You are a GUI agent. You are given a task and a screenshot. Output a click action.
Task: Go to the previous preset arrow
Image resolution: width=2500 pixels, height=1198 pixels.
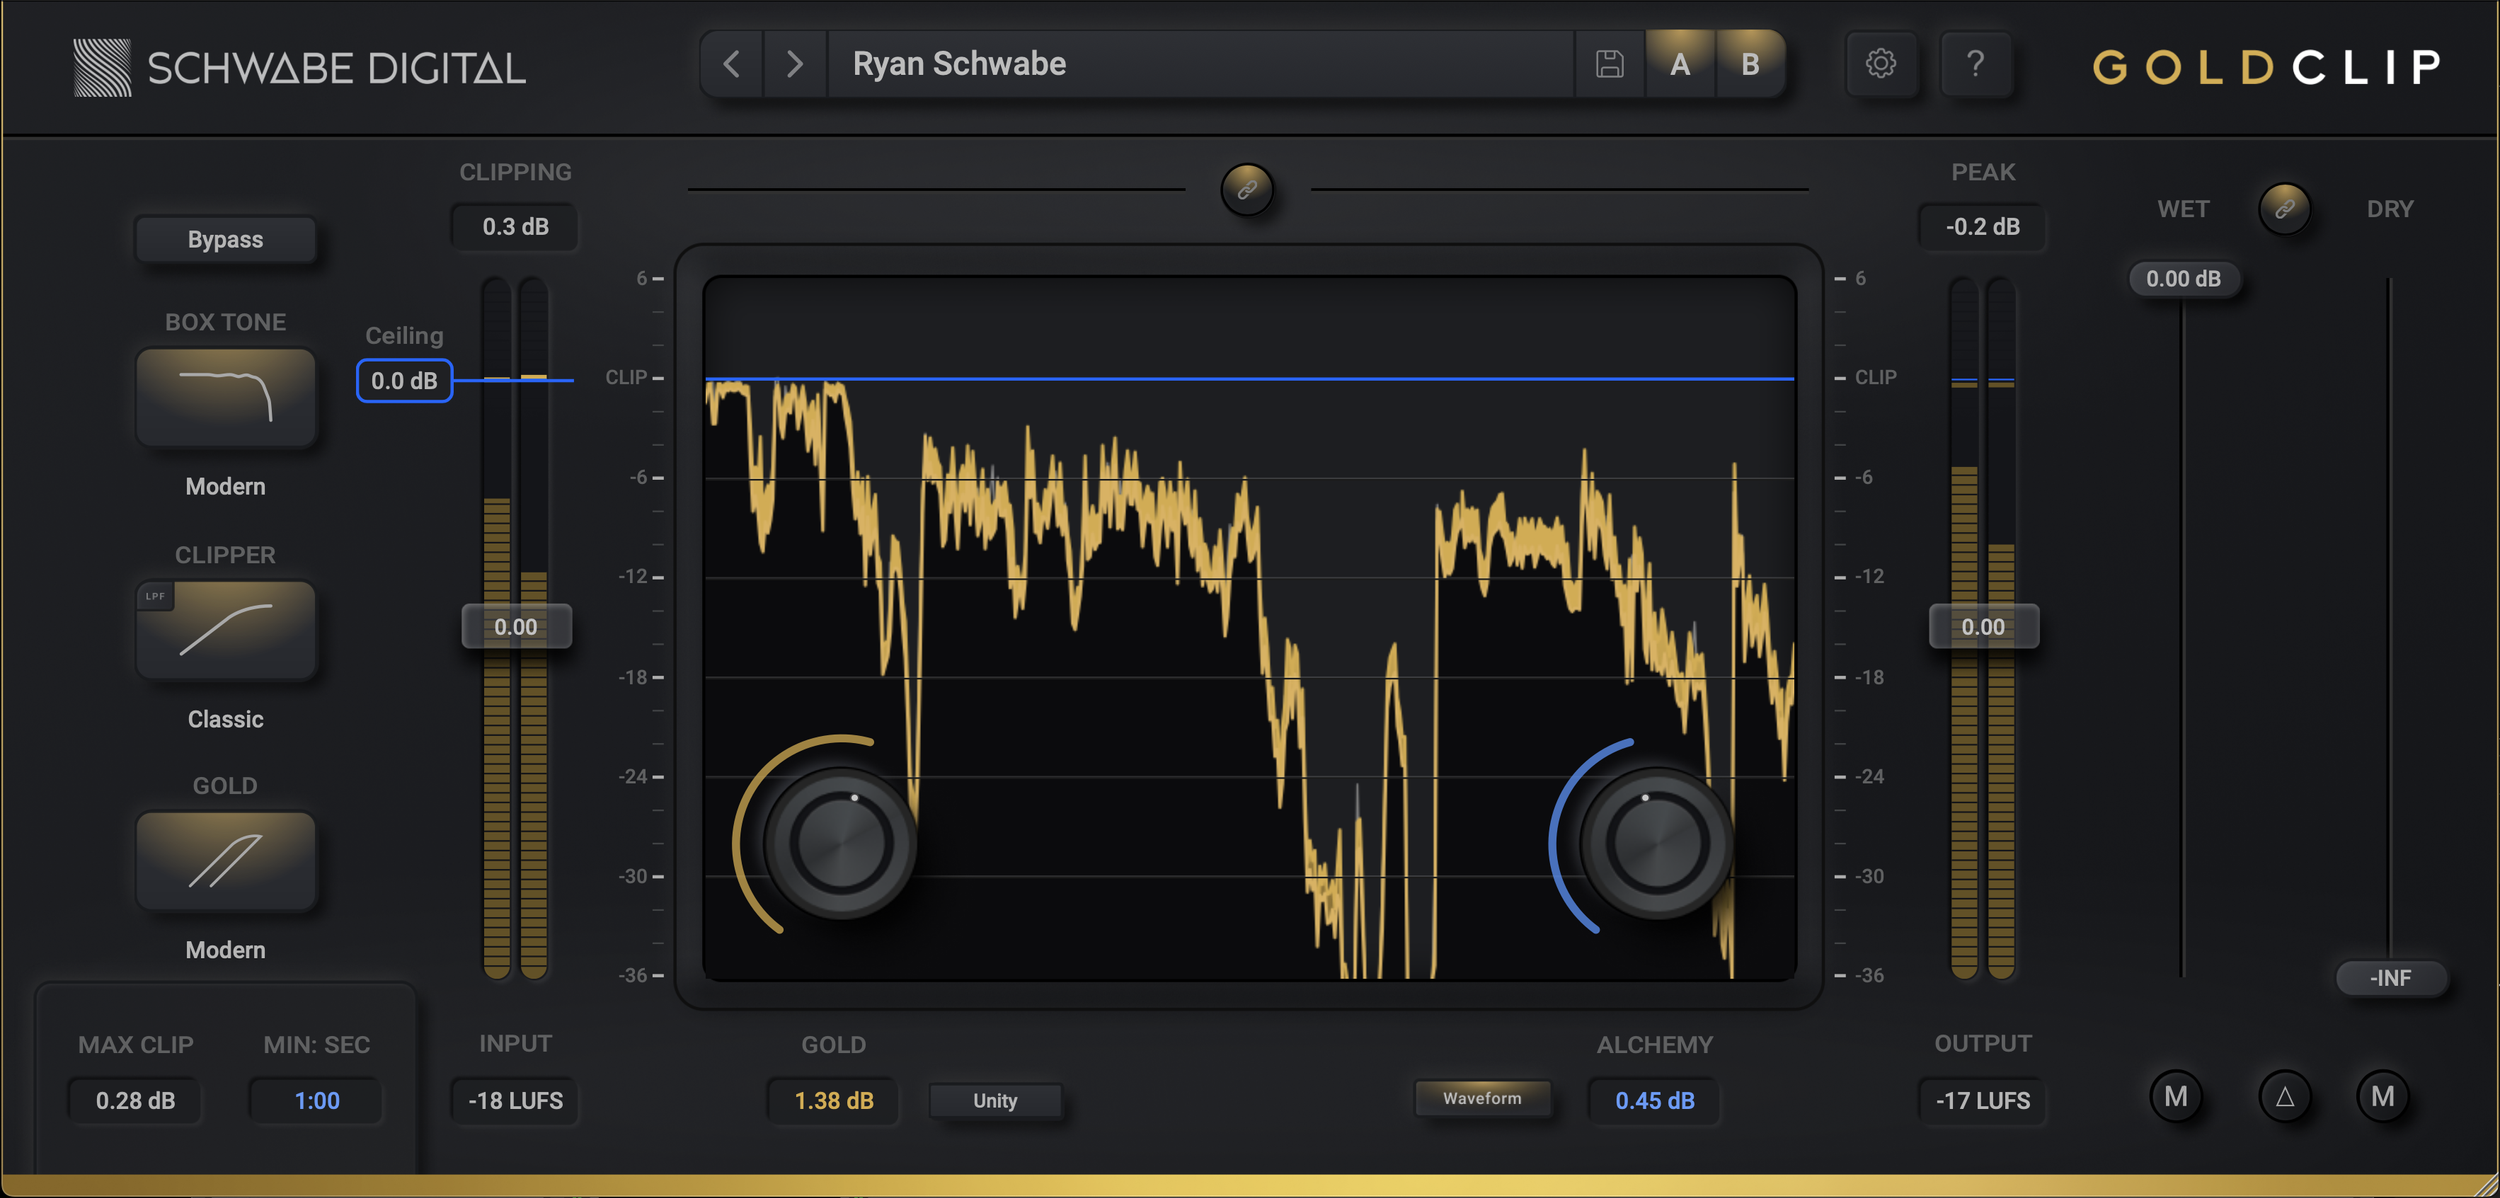tap(732, 64)
